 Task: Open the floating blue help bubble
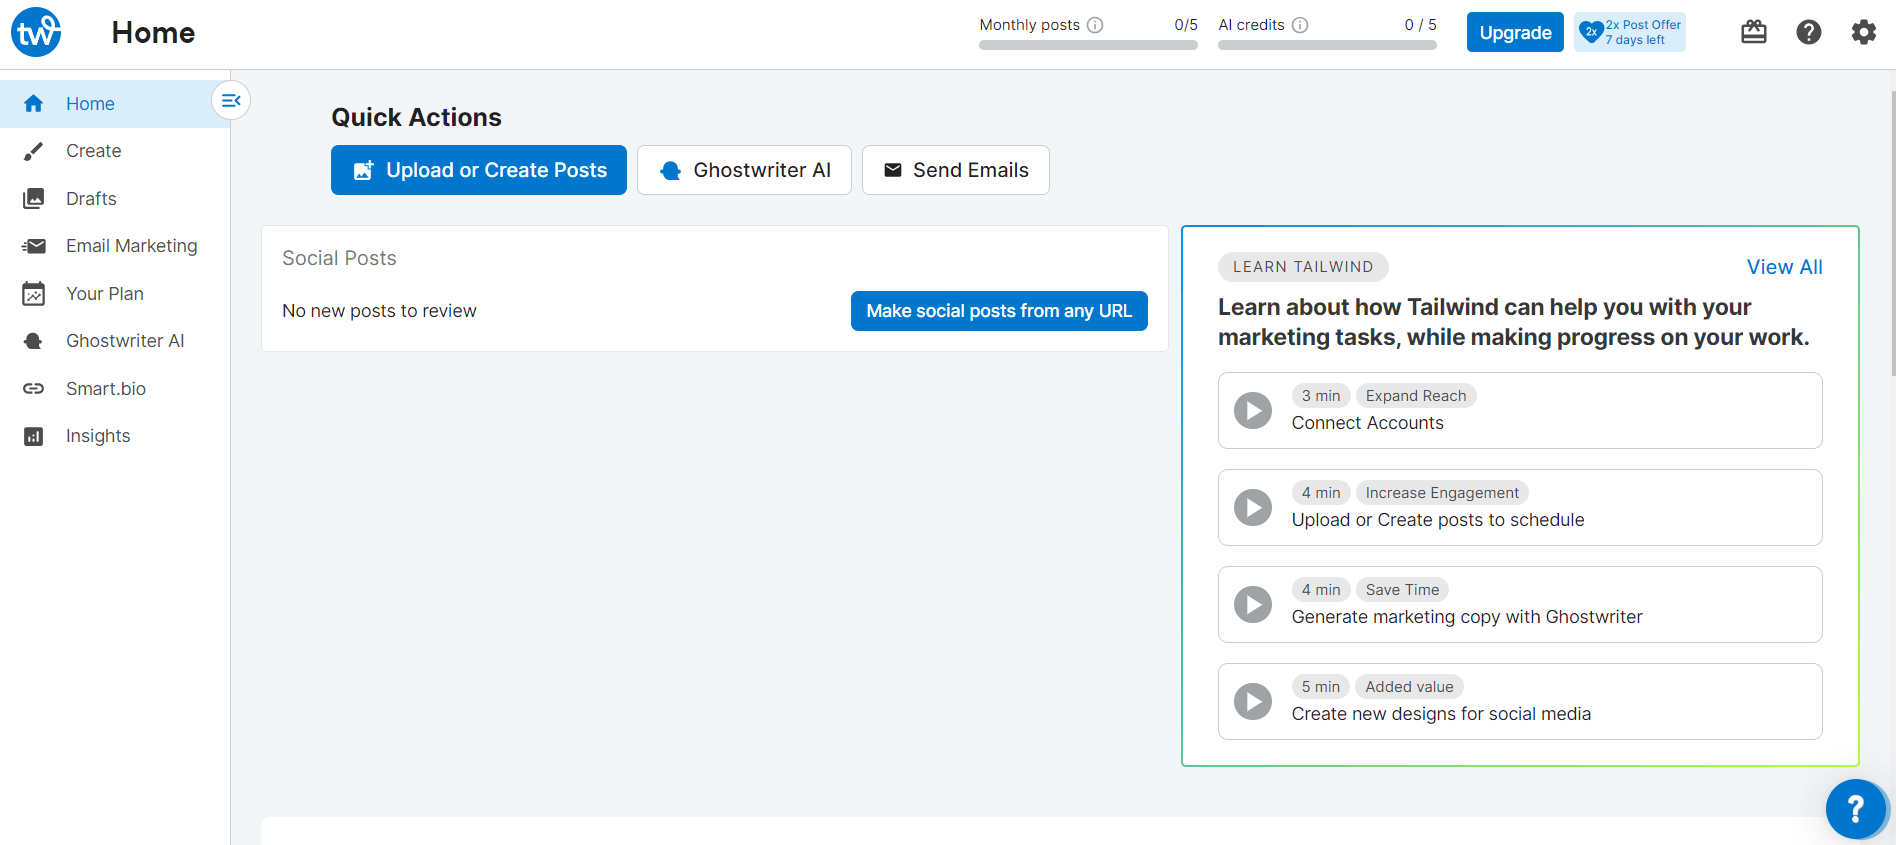pyautogui.click(x=1856, y=809)
